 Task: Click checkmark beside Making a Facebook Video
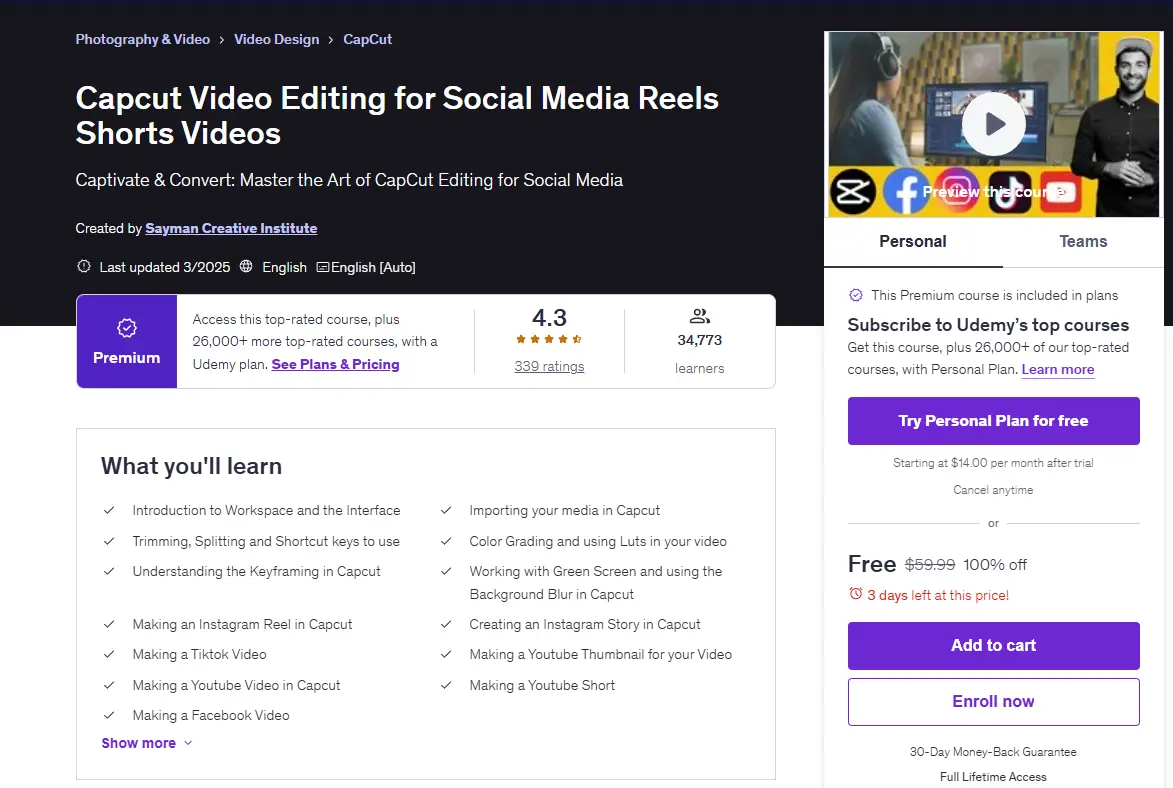pyautogui.click(x=109, y=715)
